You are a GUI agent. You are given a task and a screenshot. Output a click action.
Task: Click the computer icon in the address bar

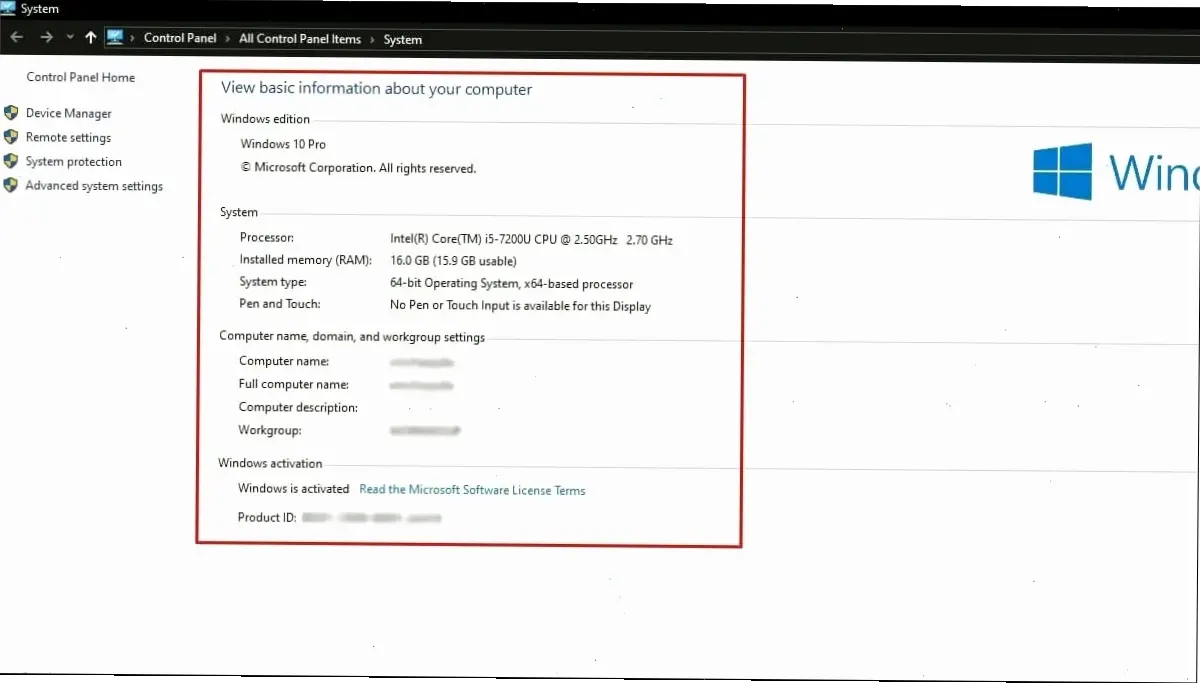point(115,38)
